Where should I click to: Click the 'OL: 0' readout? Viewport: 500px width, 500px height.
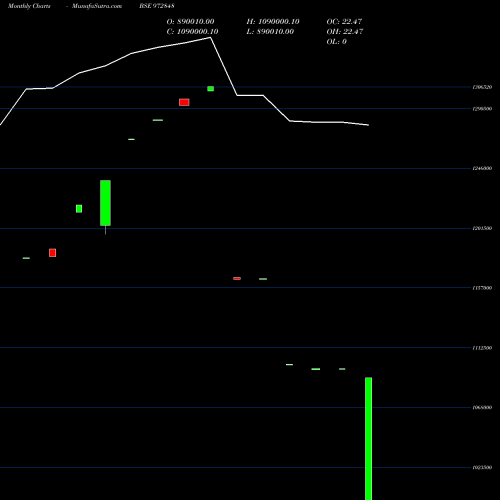click(337, 41)
